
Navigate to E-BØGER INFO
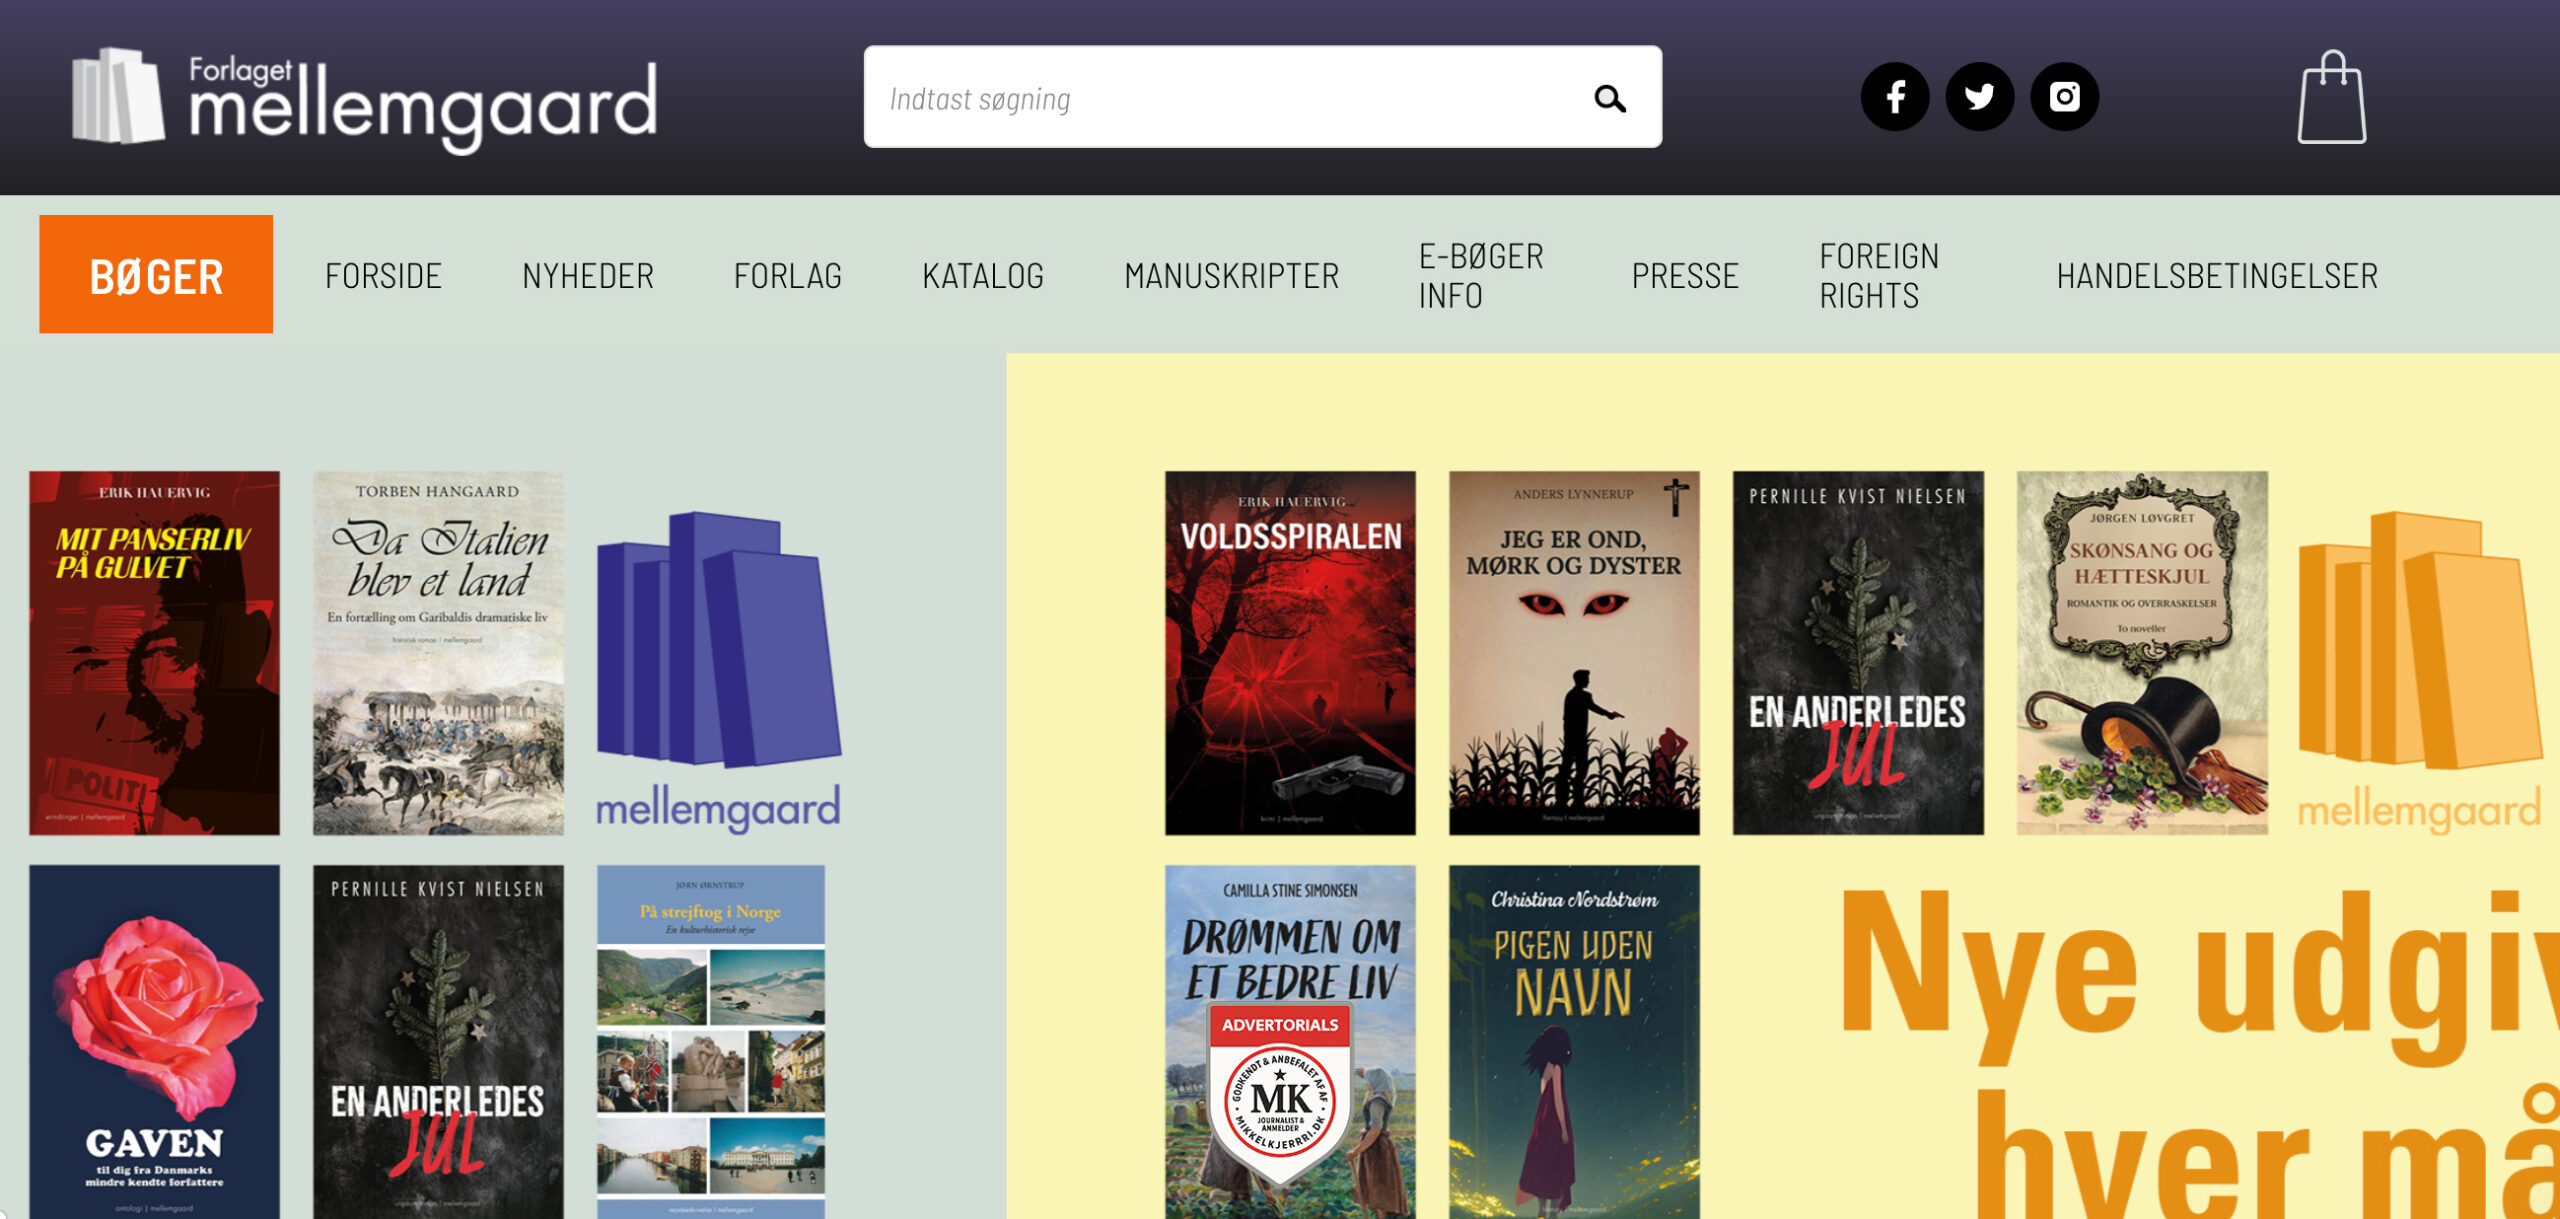click(1480, 276)
